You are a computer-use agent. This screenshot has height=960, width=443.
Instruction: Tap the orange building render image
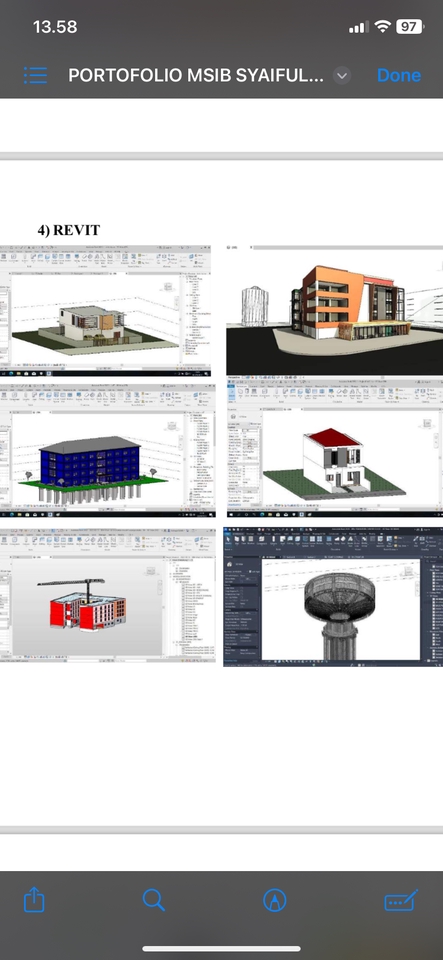click(x=334, y=310)
